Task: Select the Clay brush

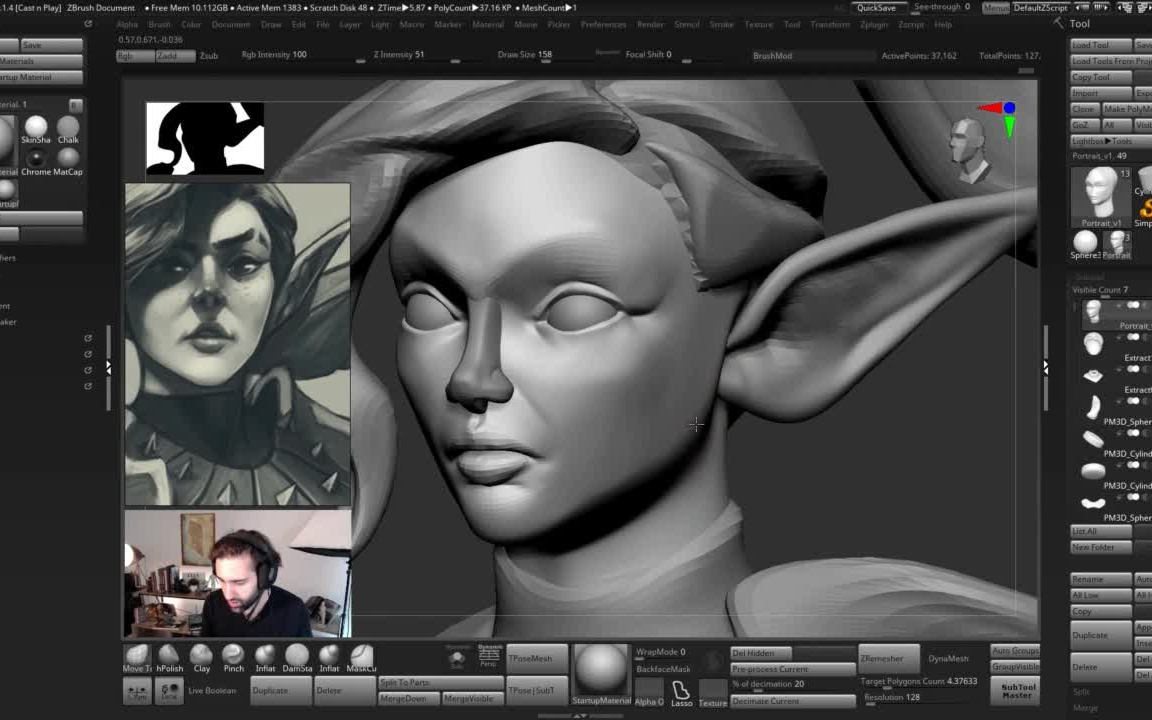Action: tap(201, 658)
